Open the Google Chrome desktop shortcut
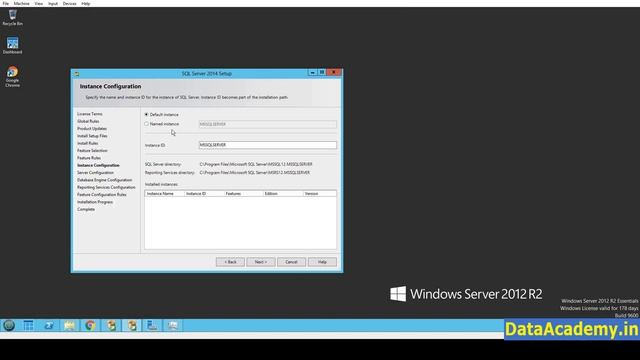Image resolution: width=640 pixels, height=360 pixels. tap(12, 76)
